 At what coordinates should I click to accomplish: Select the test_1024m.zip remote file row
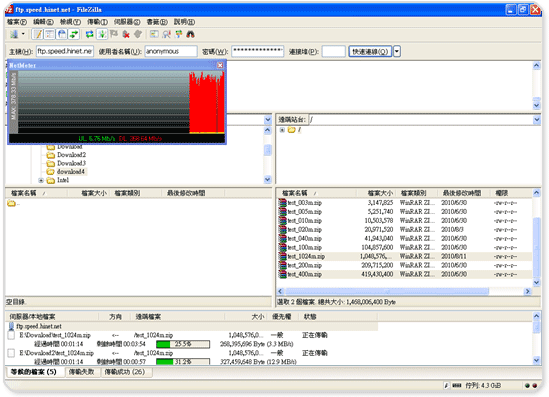pyautogui.click(x=405, y=257)
